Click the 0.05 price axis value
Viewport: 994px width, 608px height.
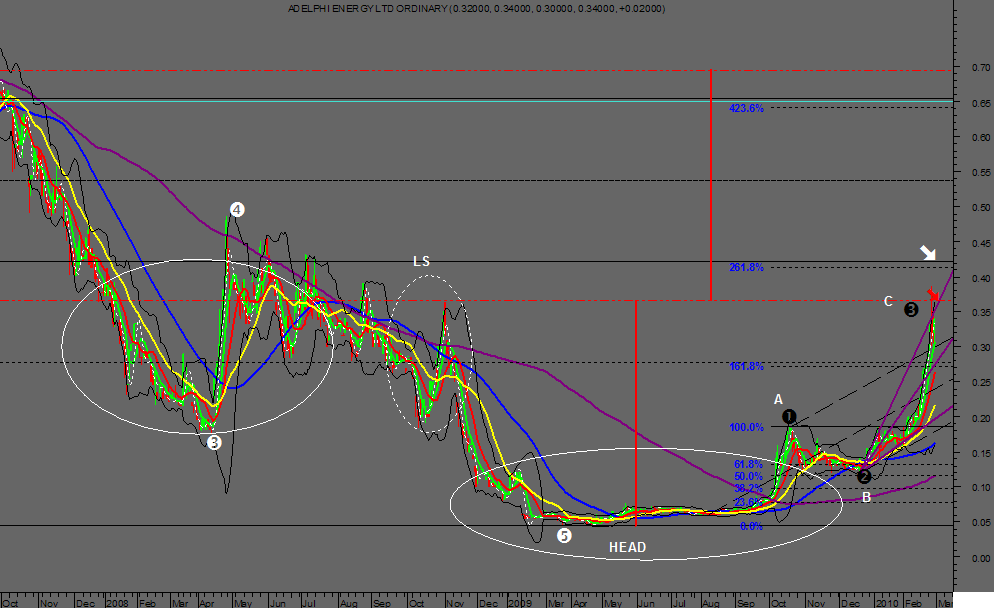pyautogui.click(x=981, y=523)
